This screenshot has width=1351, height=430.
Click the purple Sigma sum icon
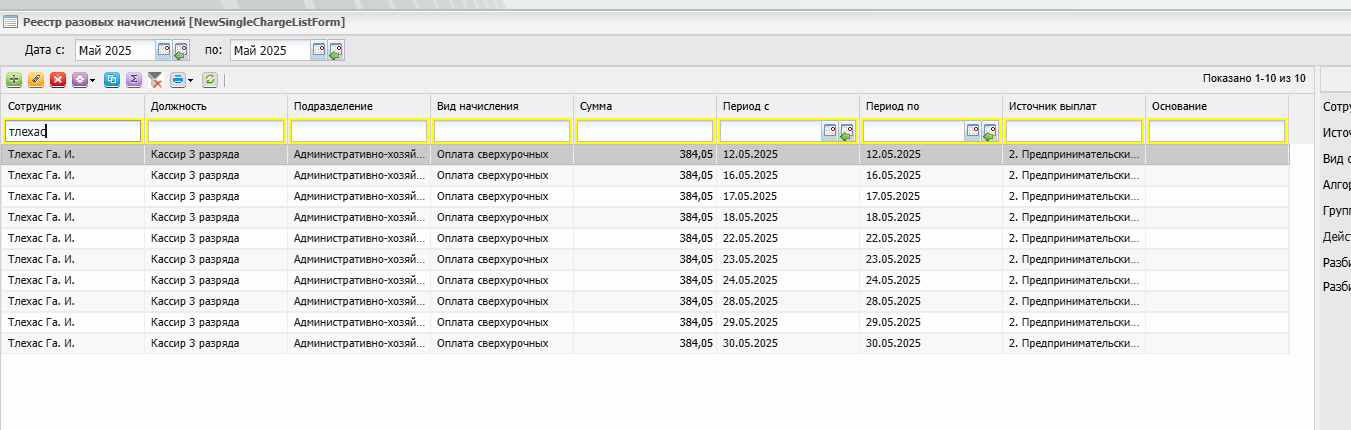pos(134,79)
